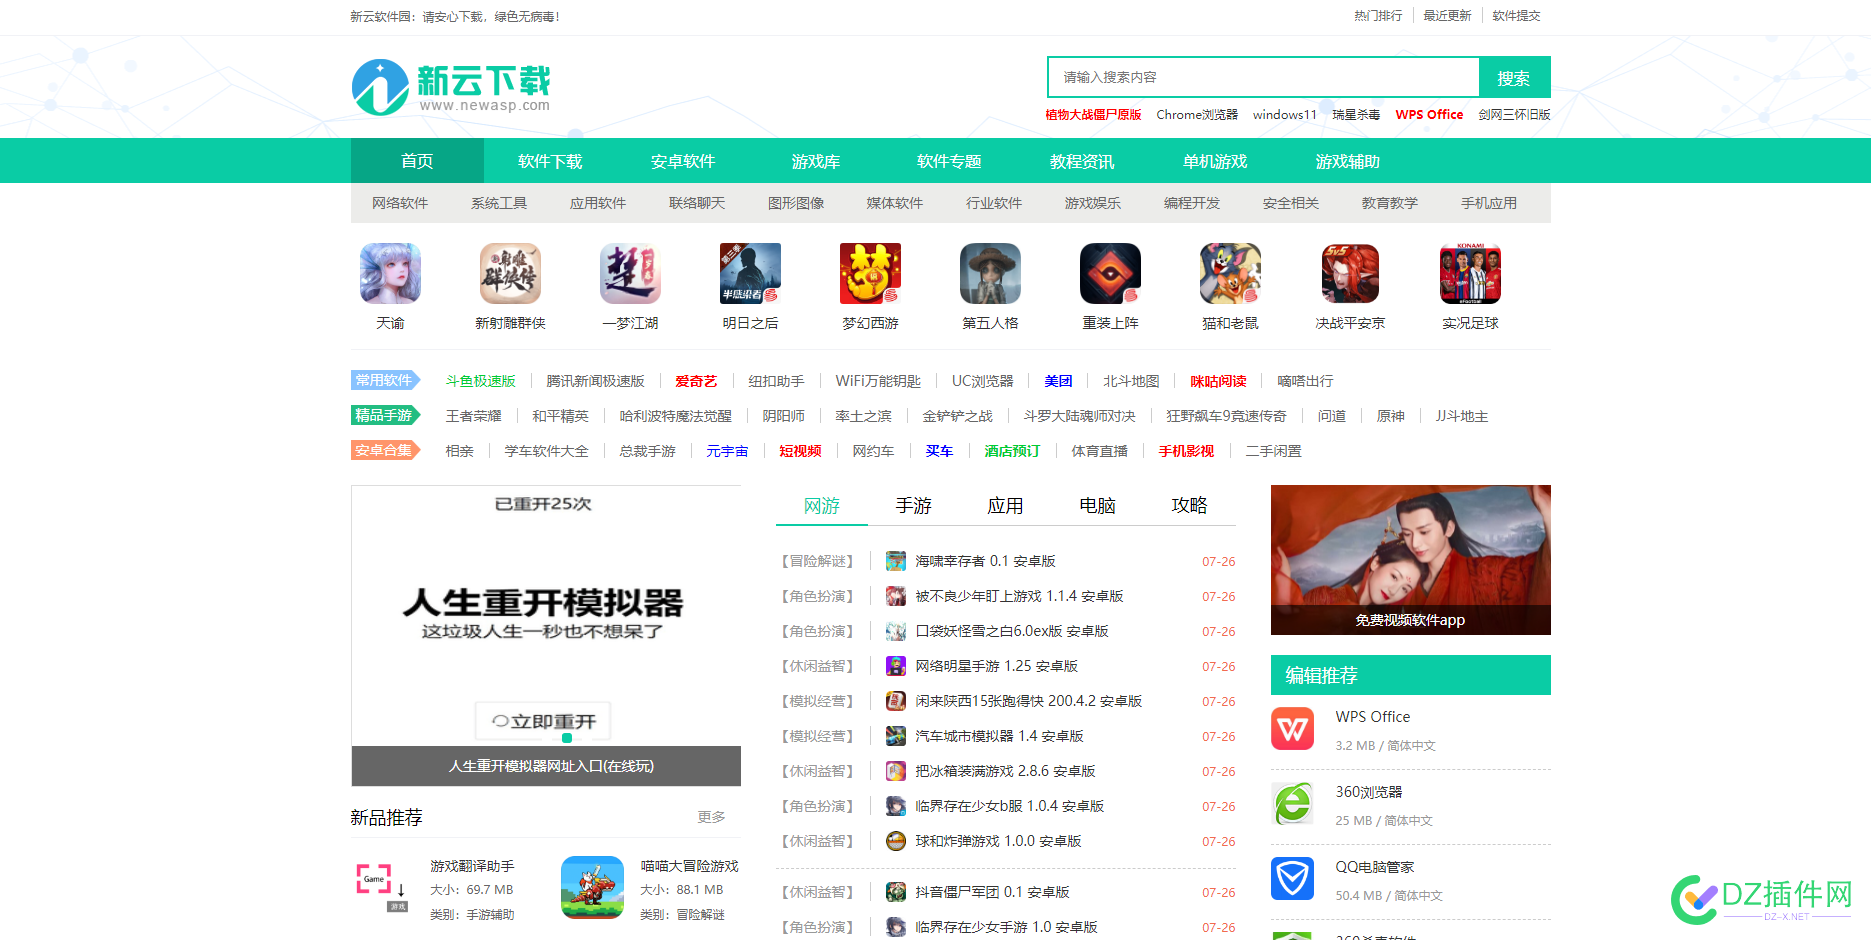This screenshot has height=940, width=1871.
Task: Open the 手机应用 category
Action: tap(1489, 203)
